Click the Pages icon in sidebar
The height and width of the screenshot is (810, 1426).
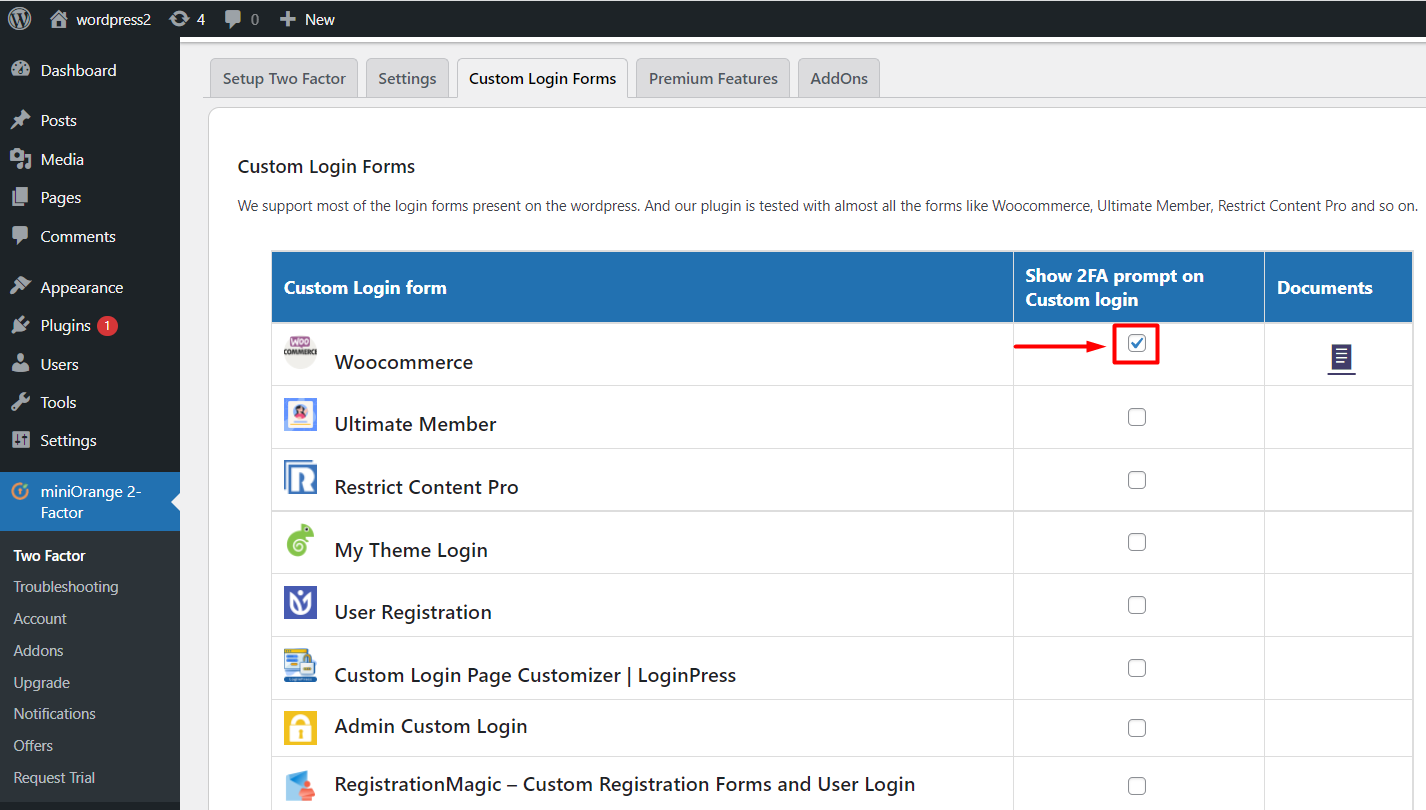(x=20, y=197)
